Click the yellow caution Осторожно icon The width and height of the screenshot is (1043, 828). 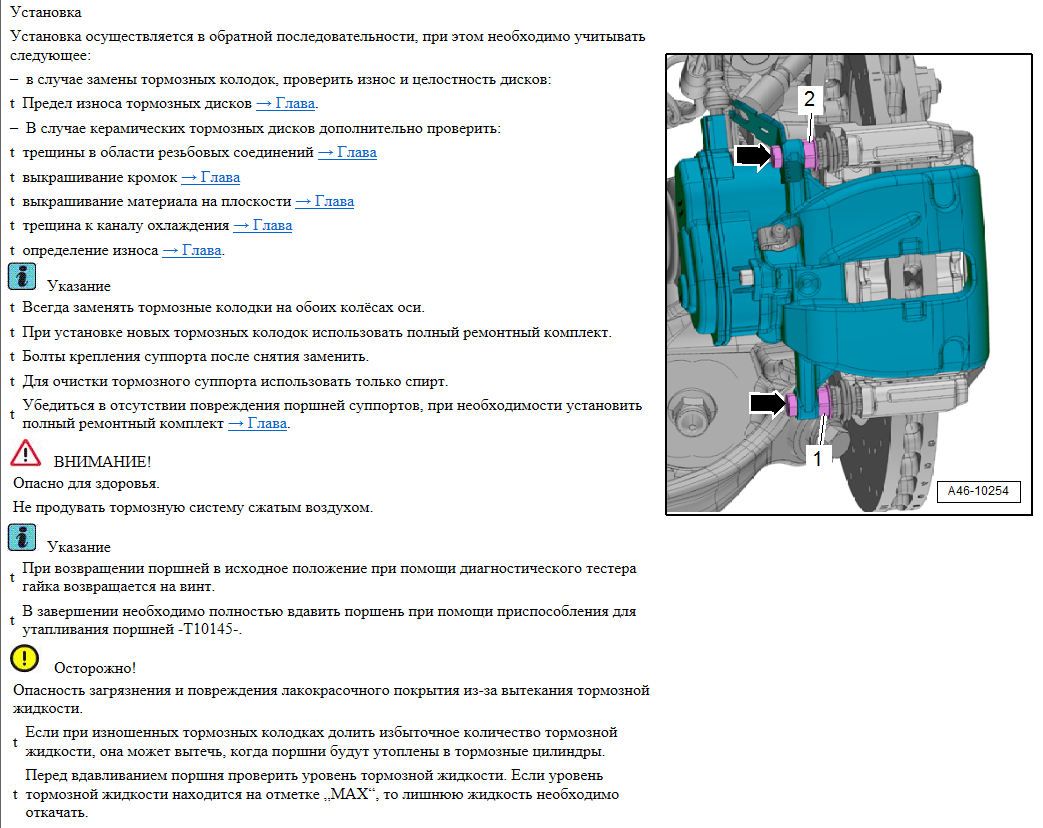[x=25, y=658]
